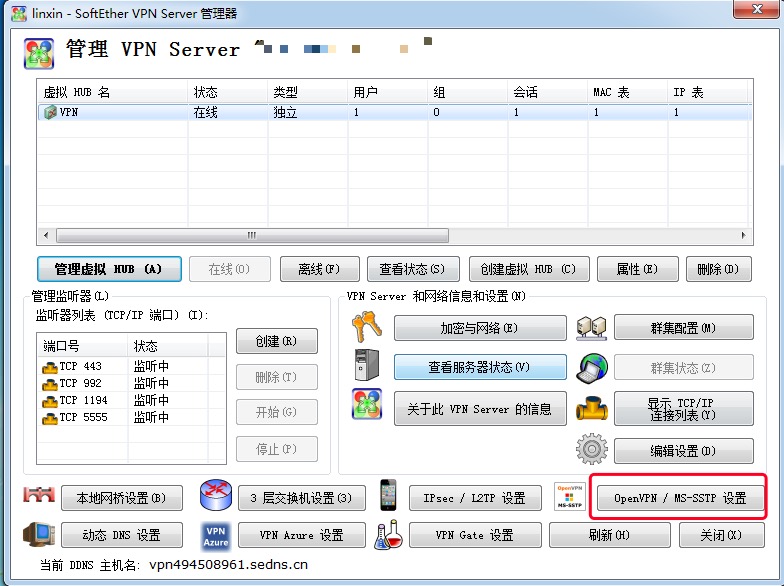Open 3 层交换机设置(3)
784x586 pixels.
click(302, 498)
